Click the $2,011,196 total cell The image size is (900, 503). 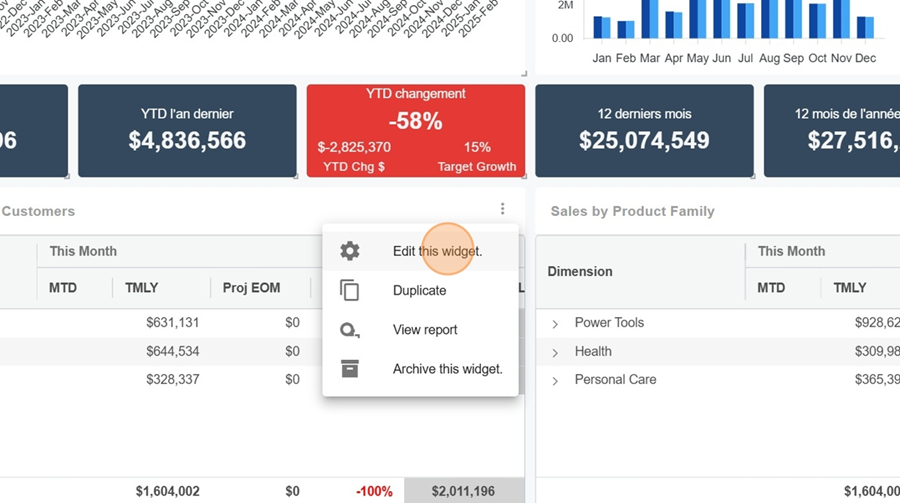point(463,491)
